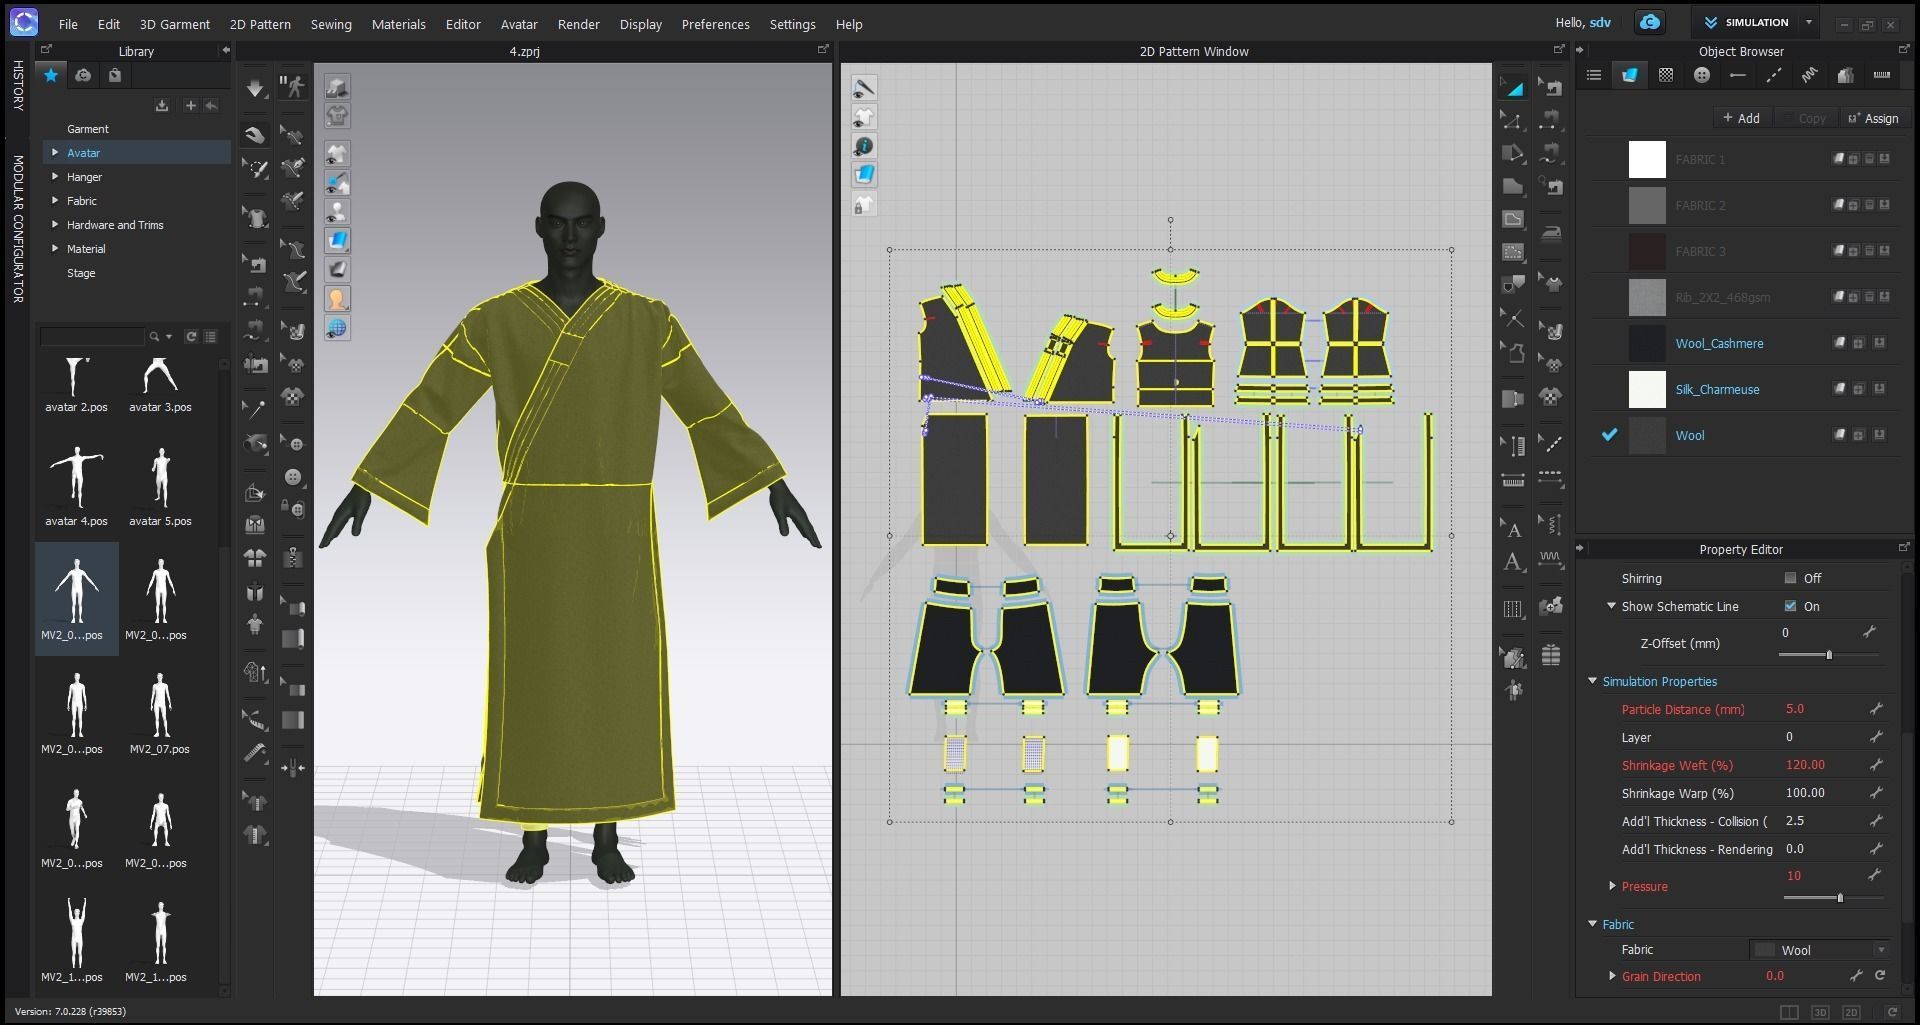Click the download icon in Library toolbar
Viewport: 1920px width, 1025px height.
162,105
